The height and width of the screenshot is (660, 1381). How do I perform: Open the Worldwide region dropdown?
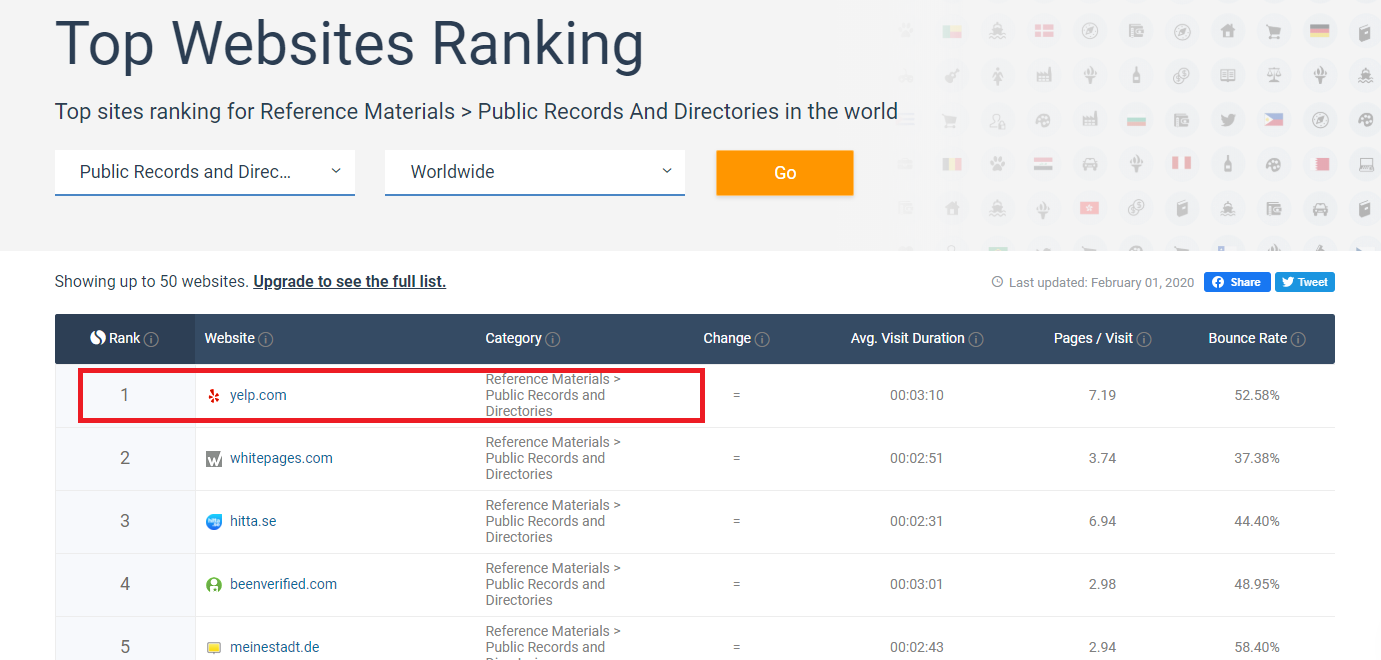click(x=534, y=172)
